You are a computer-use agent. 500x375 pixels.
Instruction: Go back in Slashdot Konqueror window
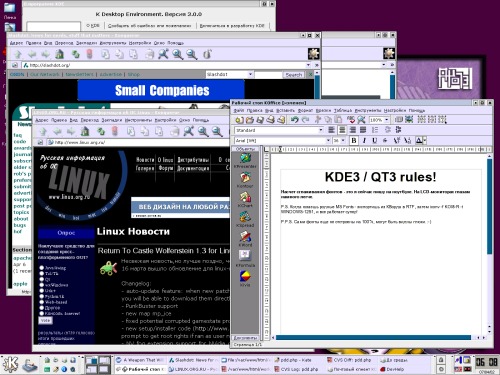click(x=32, y=54)
